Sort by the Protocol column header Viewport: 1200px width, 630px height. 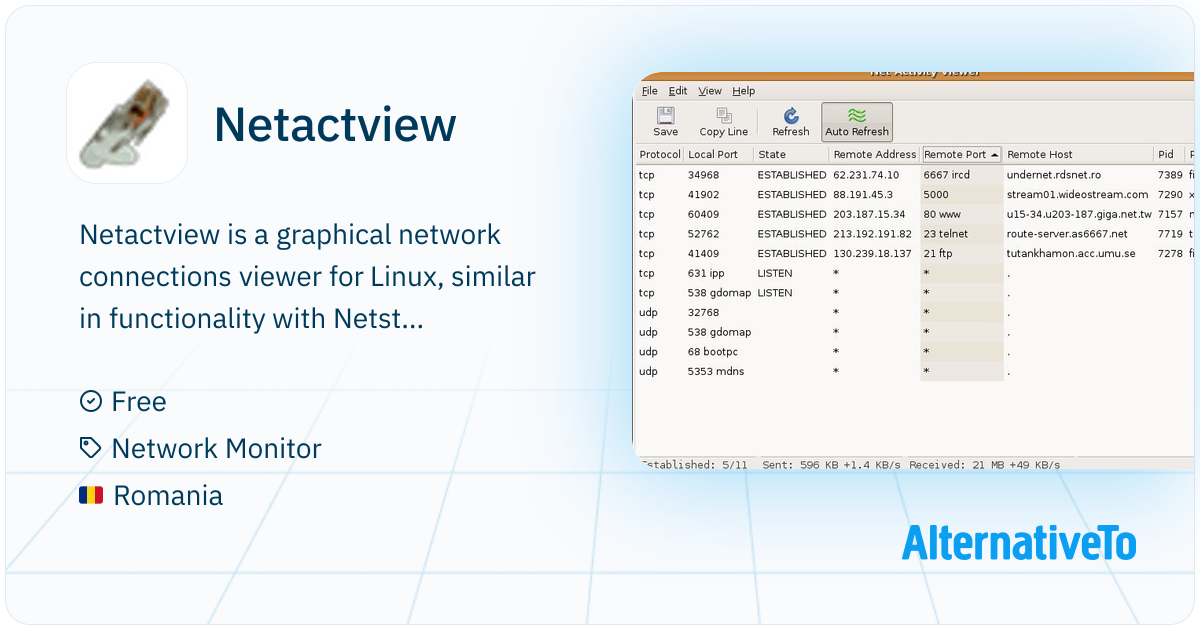[x=660, y=155]
